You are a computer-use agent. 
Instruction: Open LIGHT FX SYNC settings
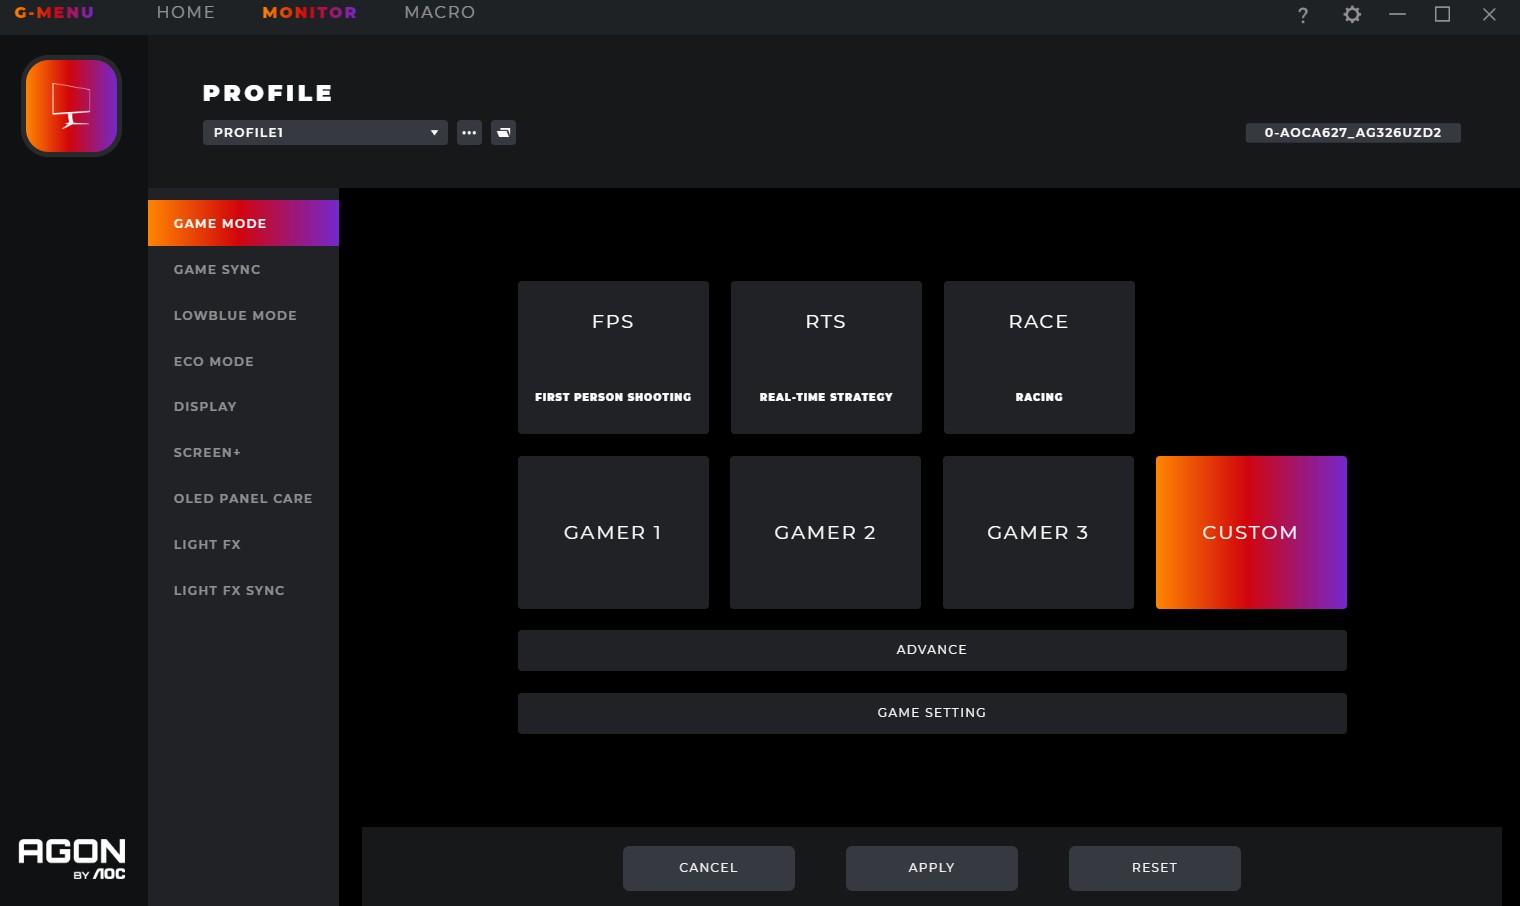(243, 590)
